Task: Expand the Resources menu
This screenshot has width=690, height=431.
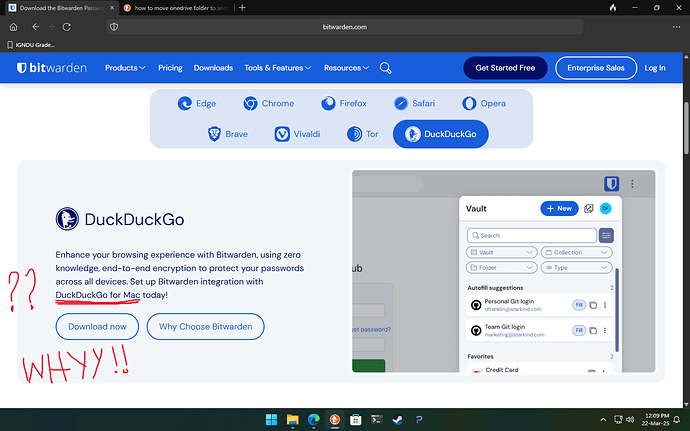Action: coord(346,68)
